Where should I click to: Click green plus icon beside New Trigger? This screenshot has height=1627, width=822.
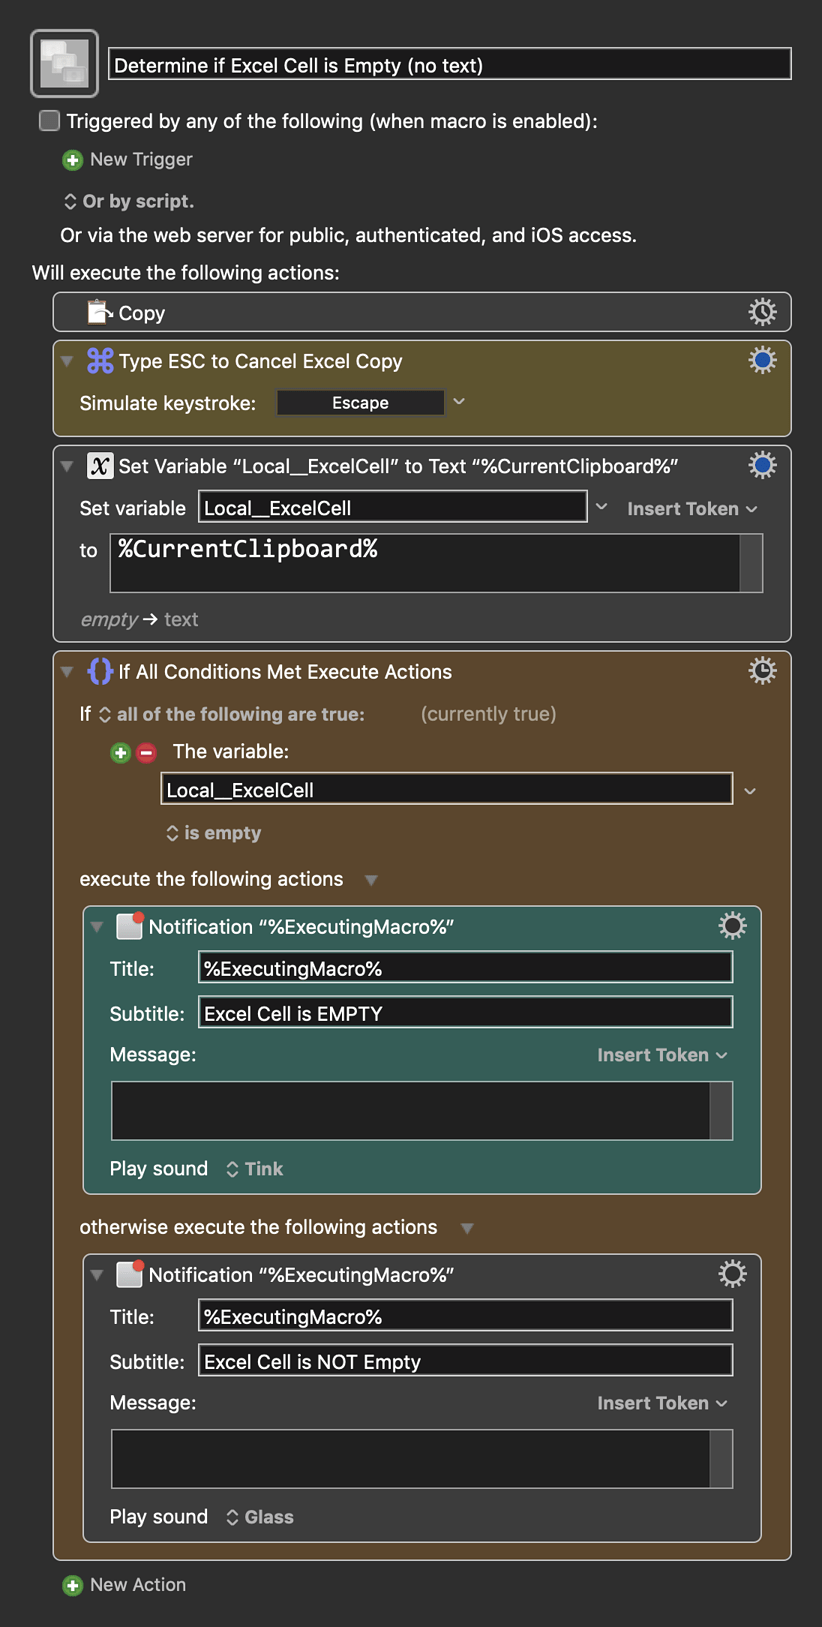[72, 160]
